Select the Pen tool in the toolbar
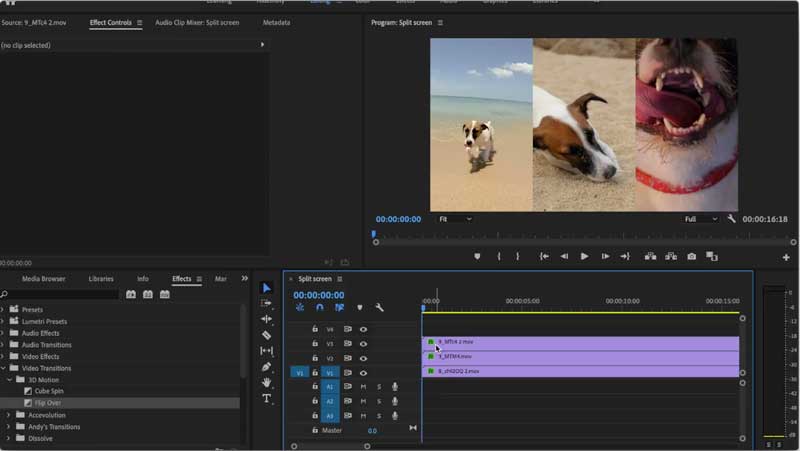Image resolution: width=800 pixels, height=451 pixels. (267, 367)
